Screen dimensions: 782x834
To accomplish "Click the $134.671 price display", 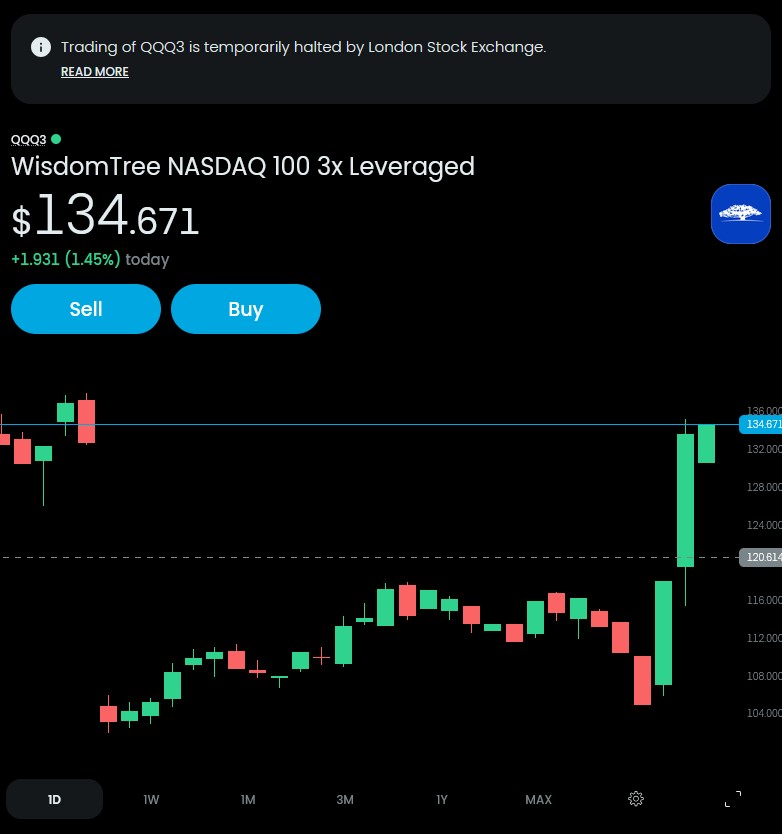I will coord(105,216).
